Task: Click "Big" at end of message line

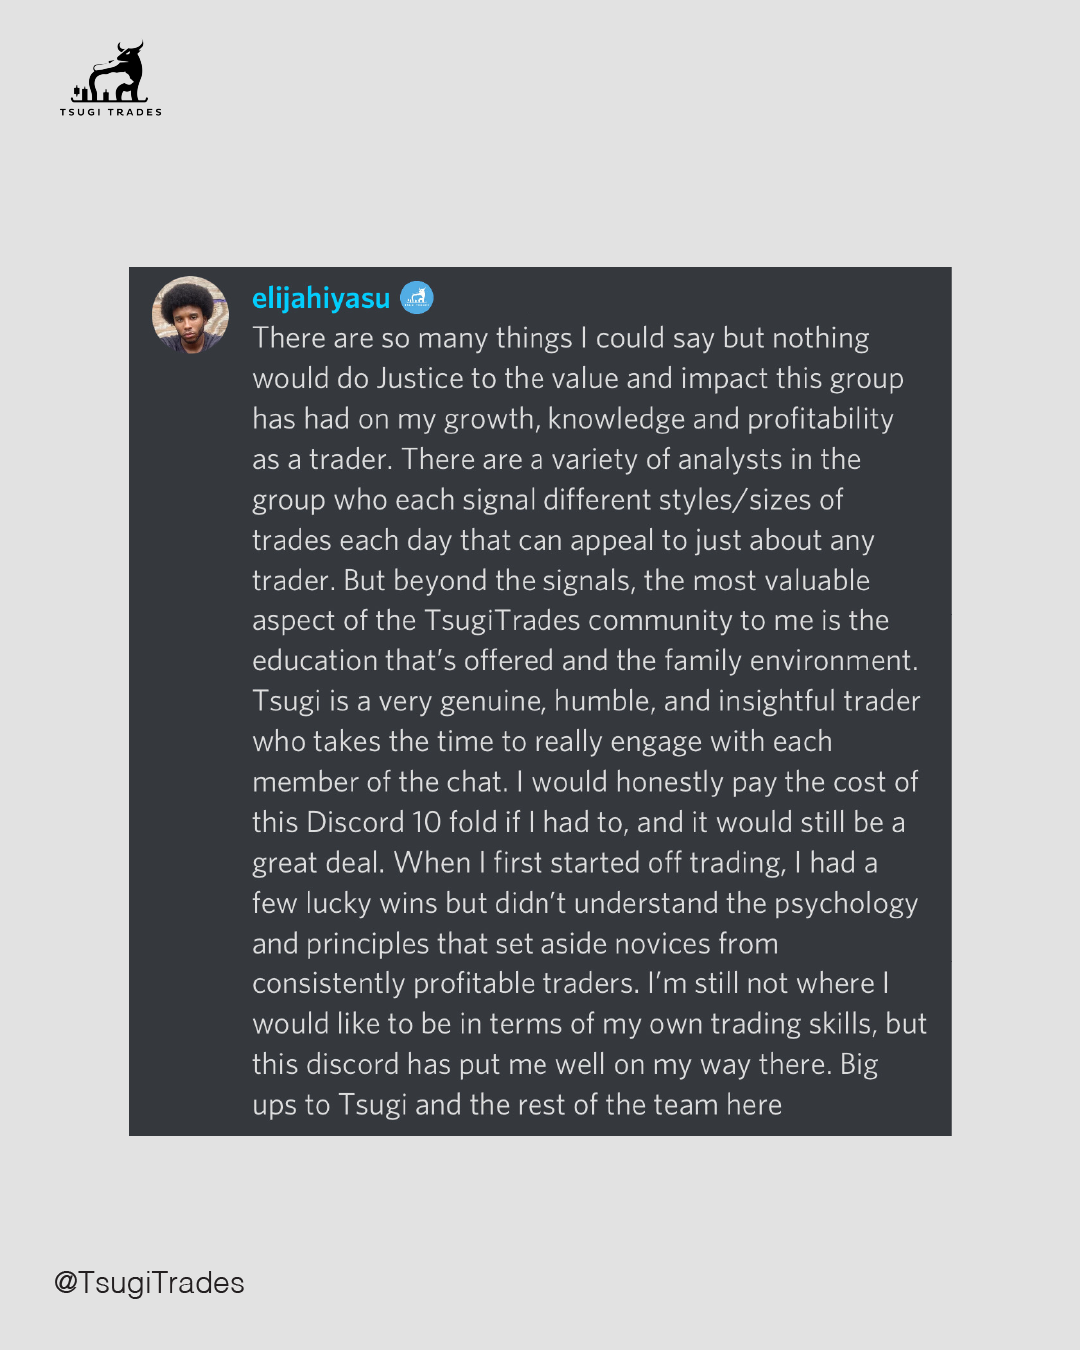Action: (859, 1065)
